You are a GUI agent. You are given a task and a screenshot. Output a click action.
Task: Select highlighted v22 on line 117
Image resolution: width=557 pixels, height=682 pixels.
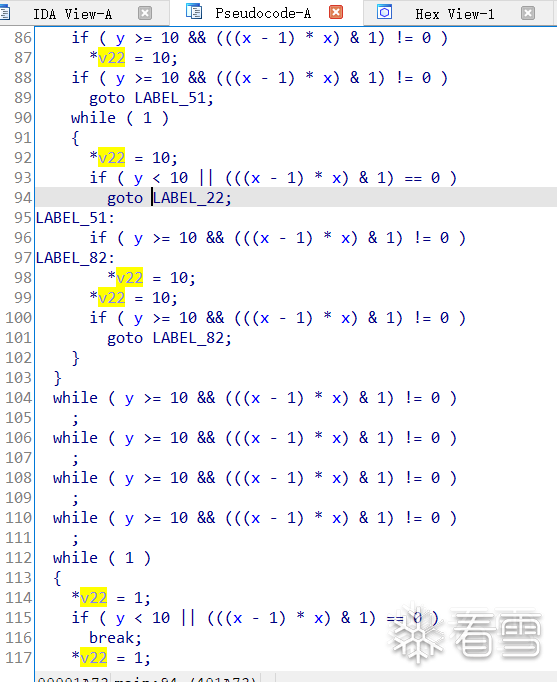click(93, 658)
